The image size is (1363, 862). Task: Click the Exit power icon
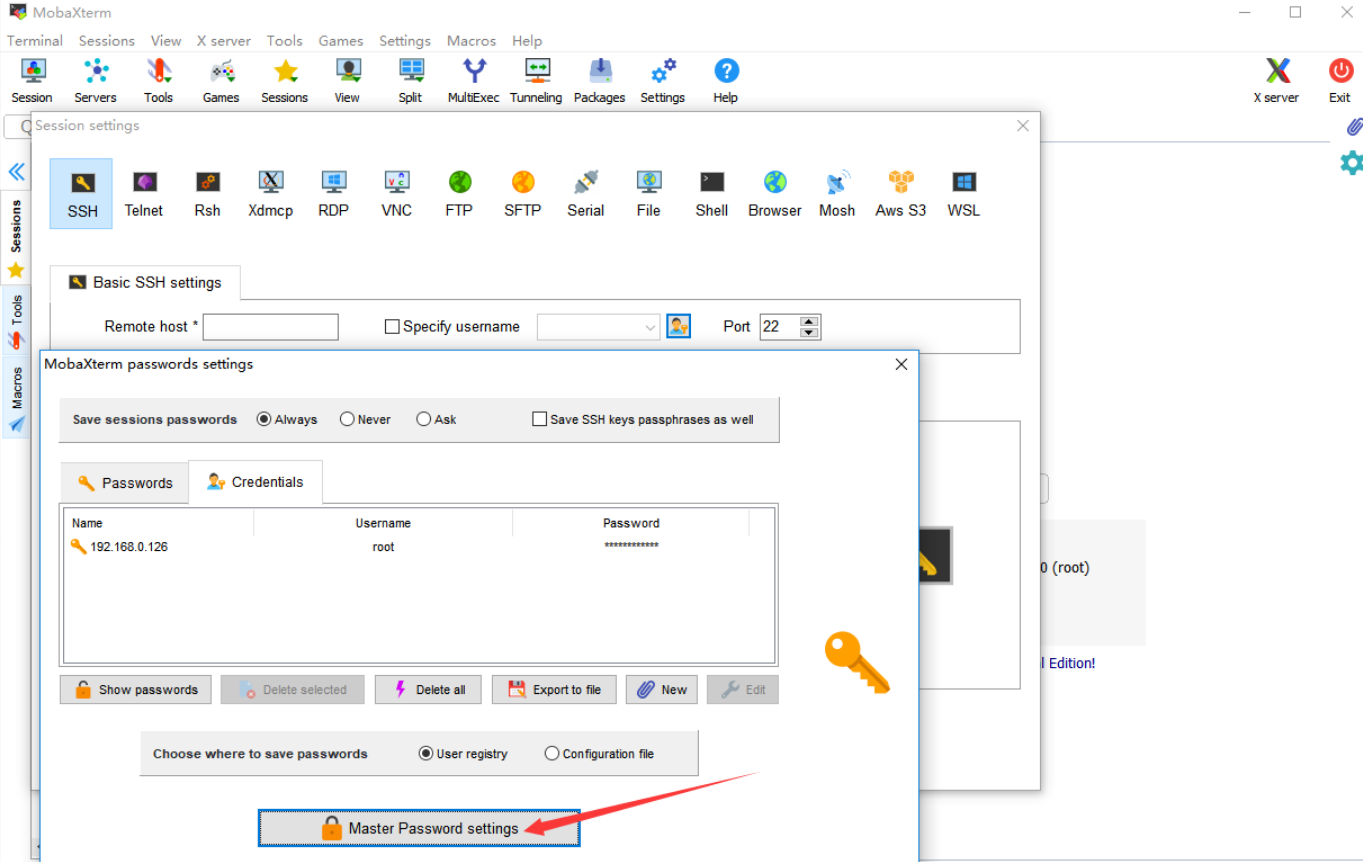click(1340, 80)
